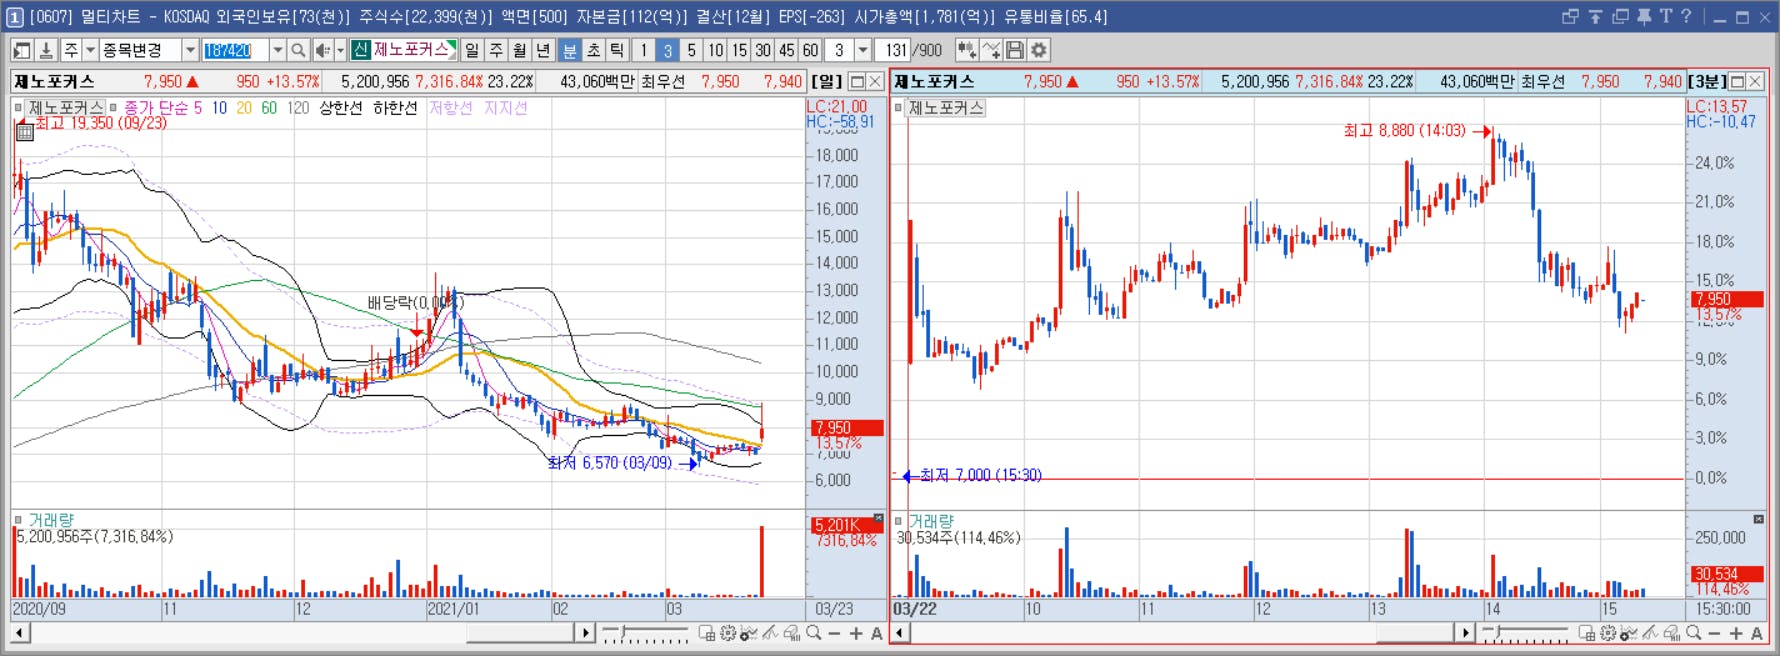This screenshot has height=656, width=1780.
Task: Select 일 (daily) period button
Action: coord(472,50)
